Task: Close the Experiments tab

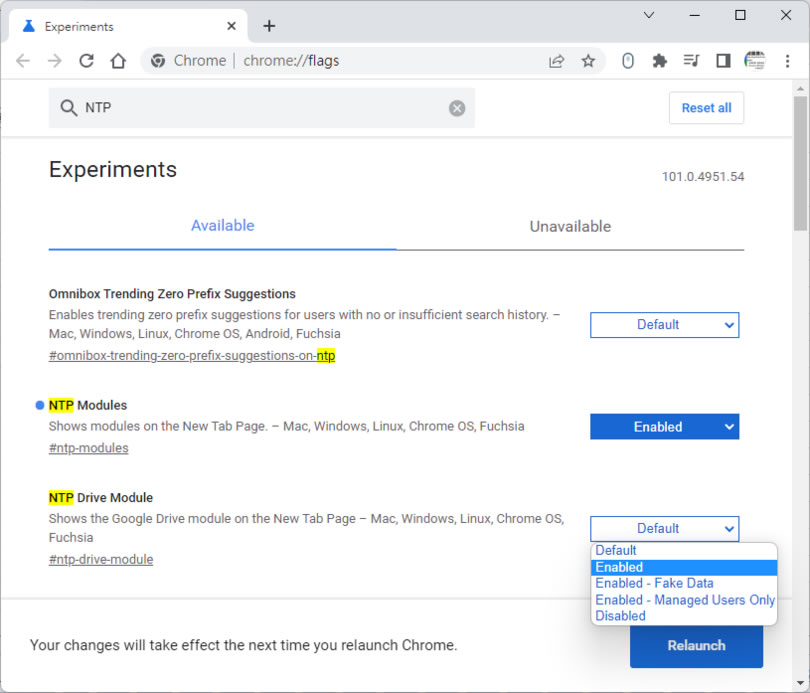Action: 231,26
